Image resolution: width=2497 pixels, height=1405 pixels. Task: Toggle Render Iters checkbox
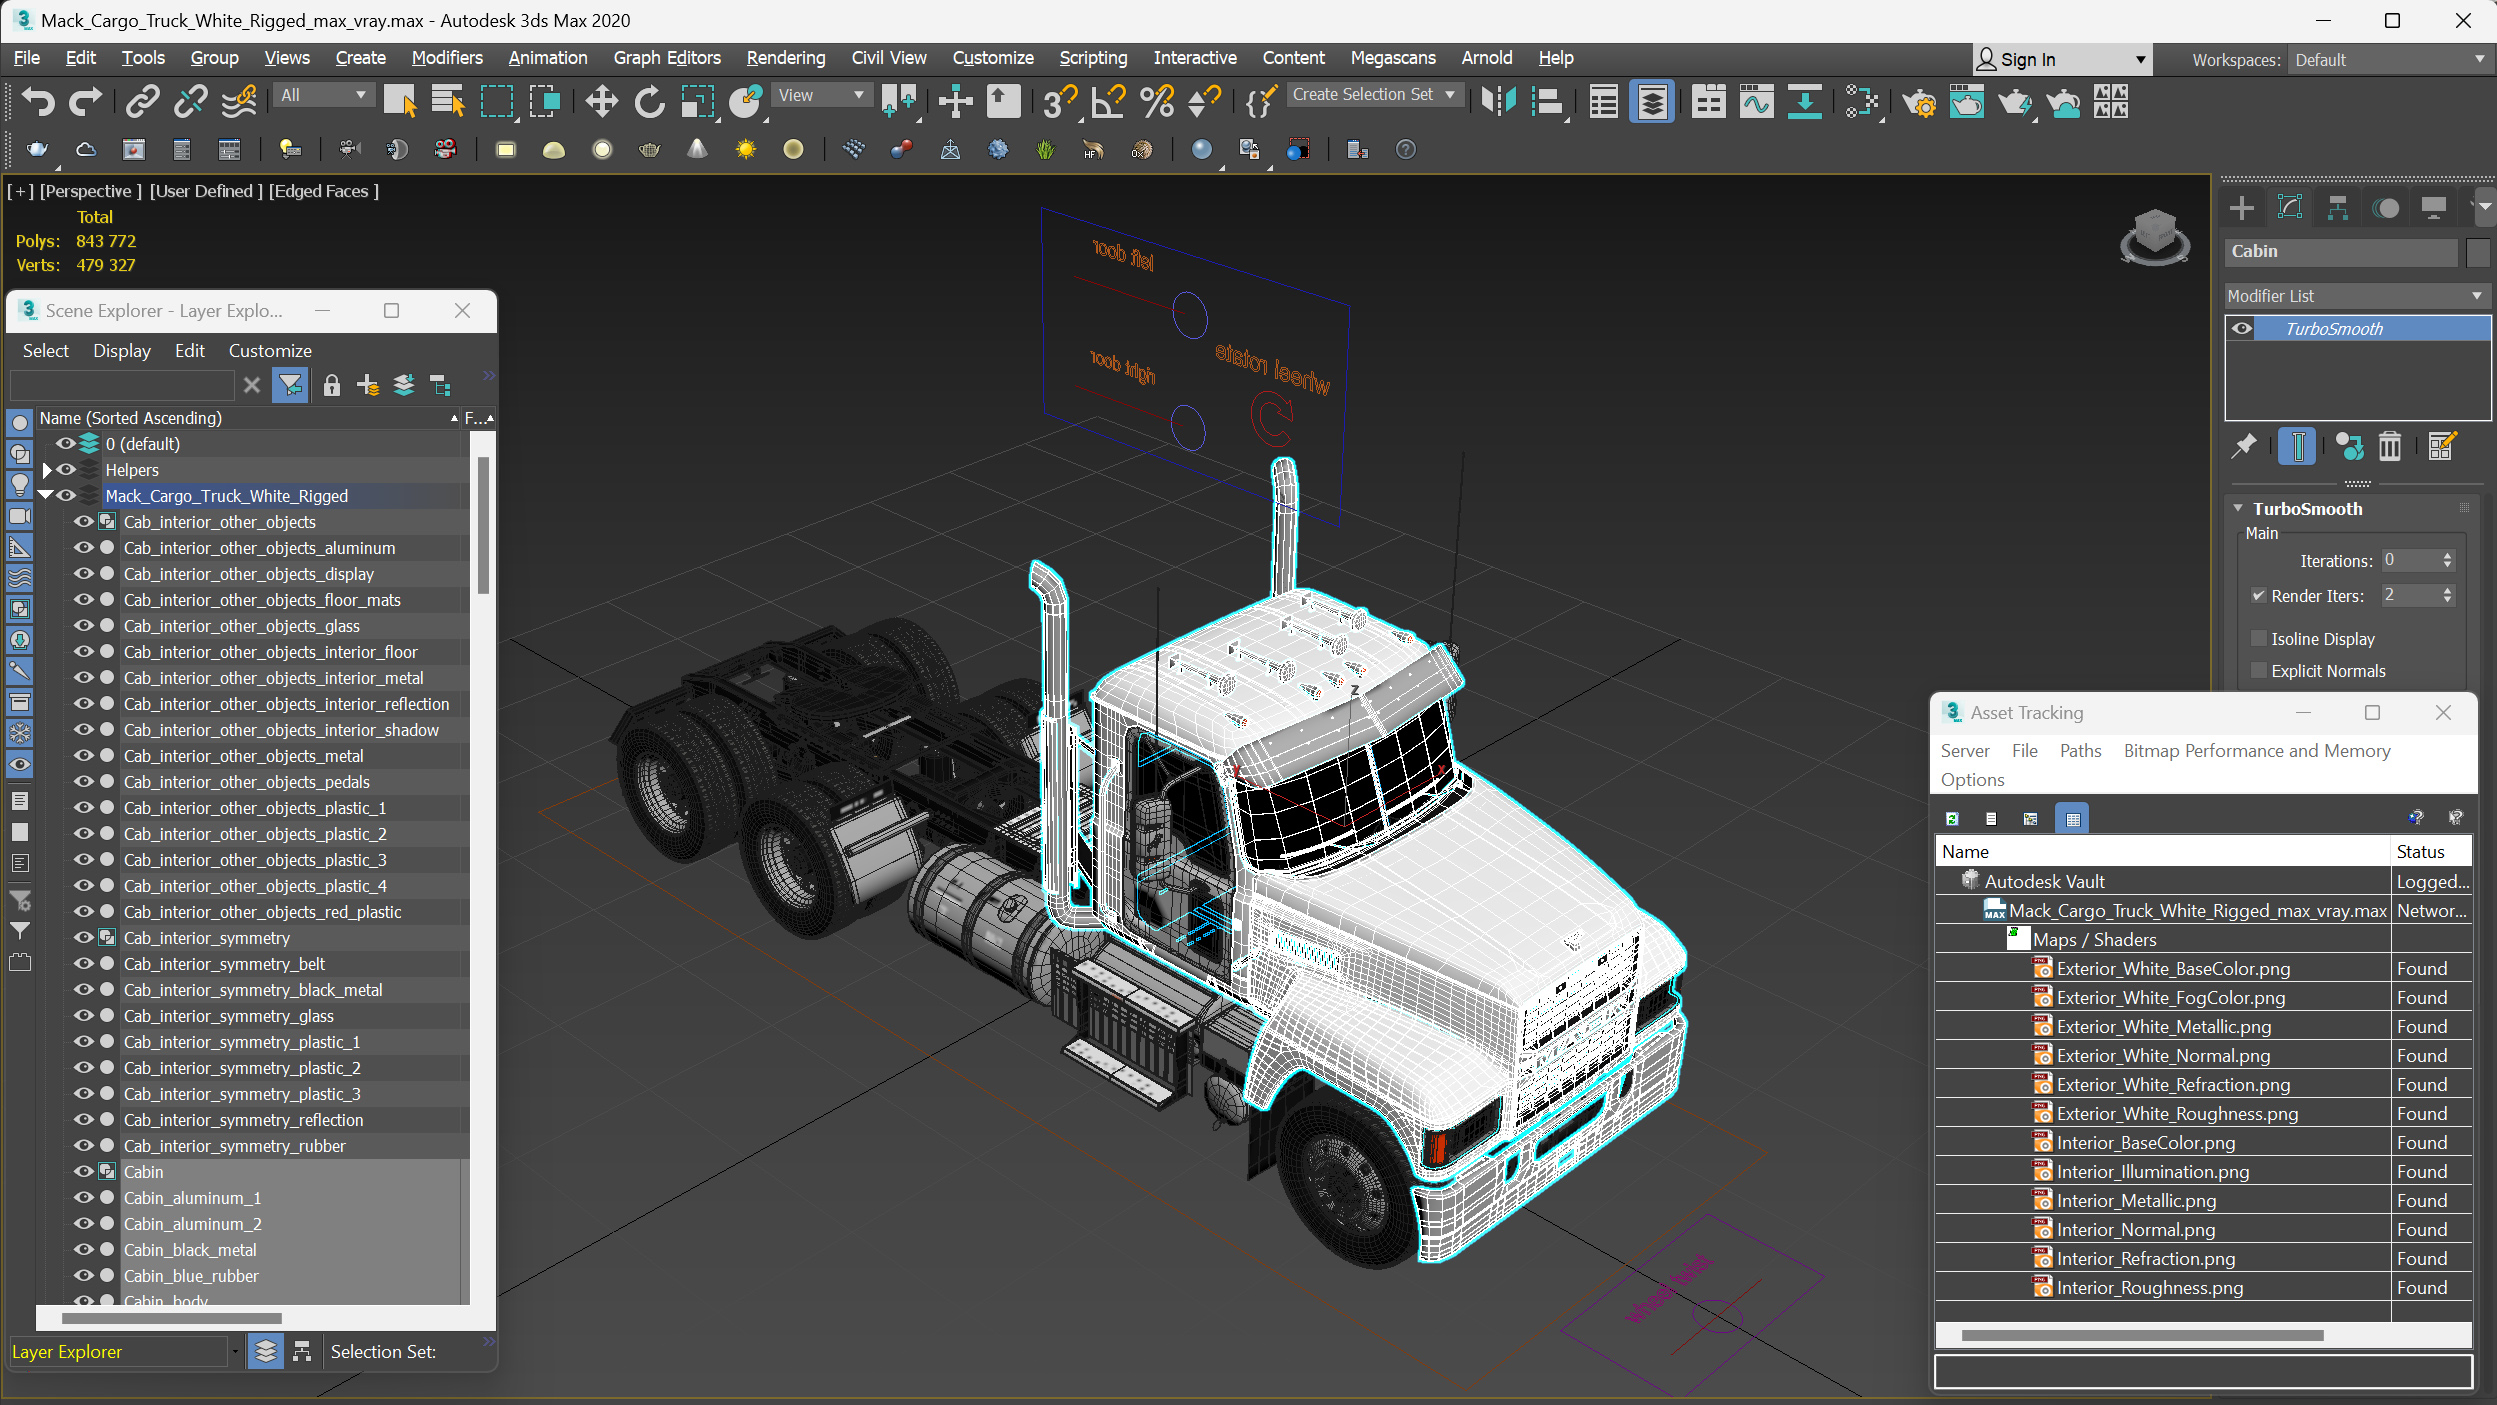[x=2258, y=595]
